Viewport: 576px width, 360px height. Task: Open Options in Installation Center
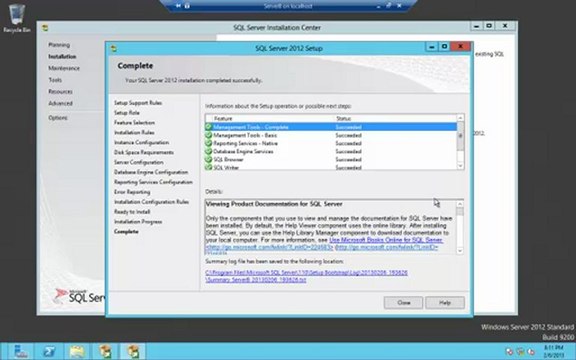click(58, 118)
